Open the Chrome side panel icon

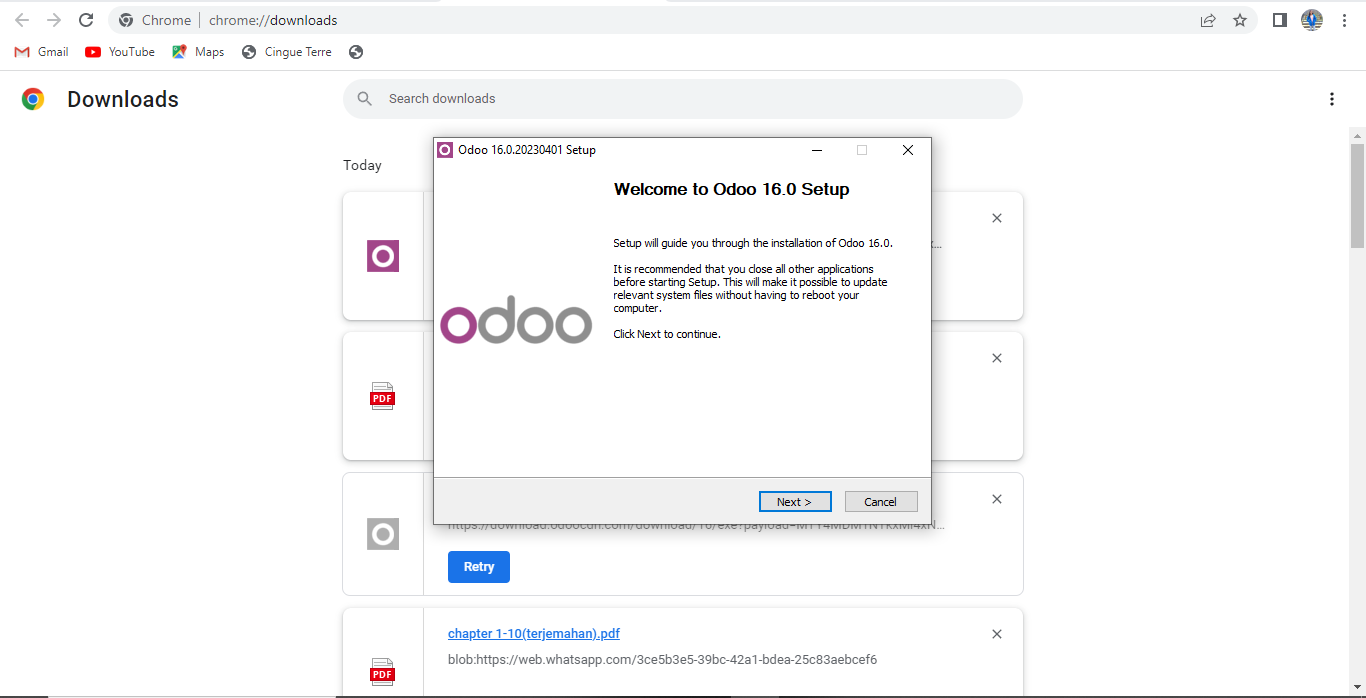pyautogui.click(x=1279, y=20)
